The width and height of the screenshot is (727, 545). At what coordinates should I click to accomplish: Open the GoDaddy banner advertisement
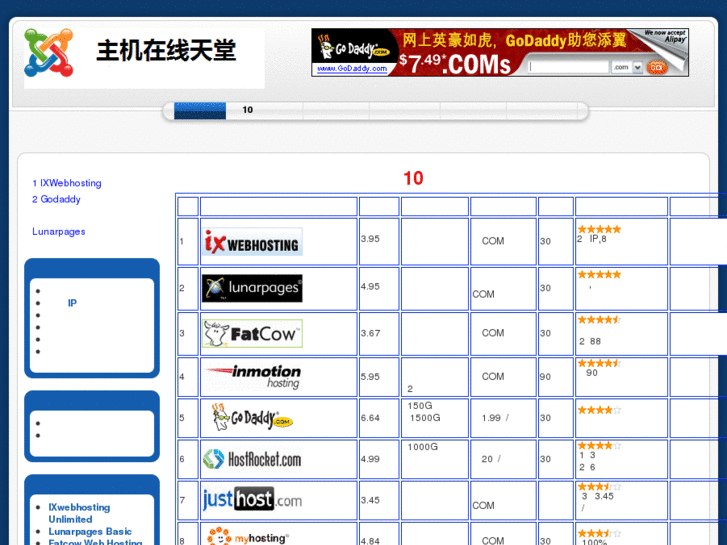[x=500, y=52]
